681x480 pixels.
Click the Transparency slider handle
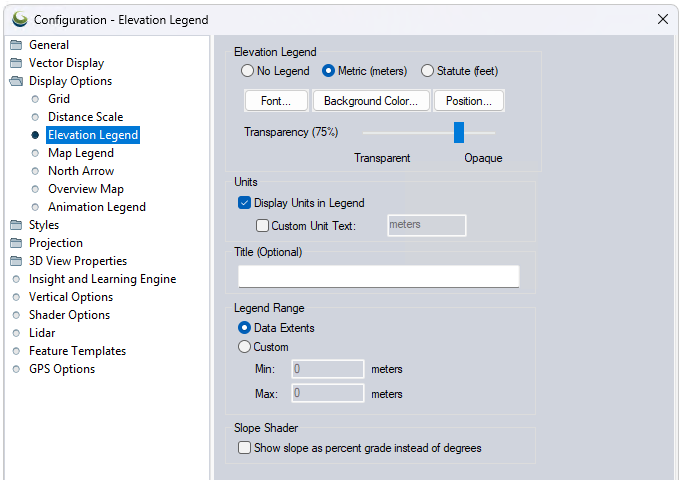tap(459, 132)
